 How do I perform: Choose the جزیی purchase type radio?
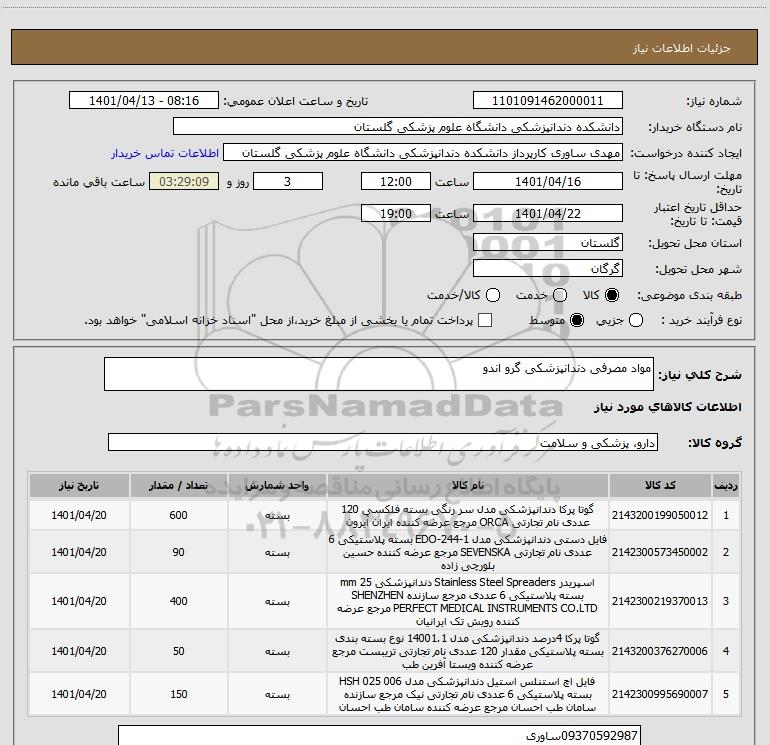tap(636, 320)
